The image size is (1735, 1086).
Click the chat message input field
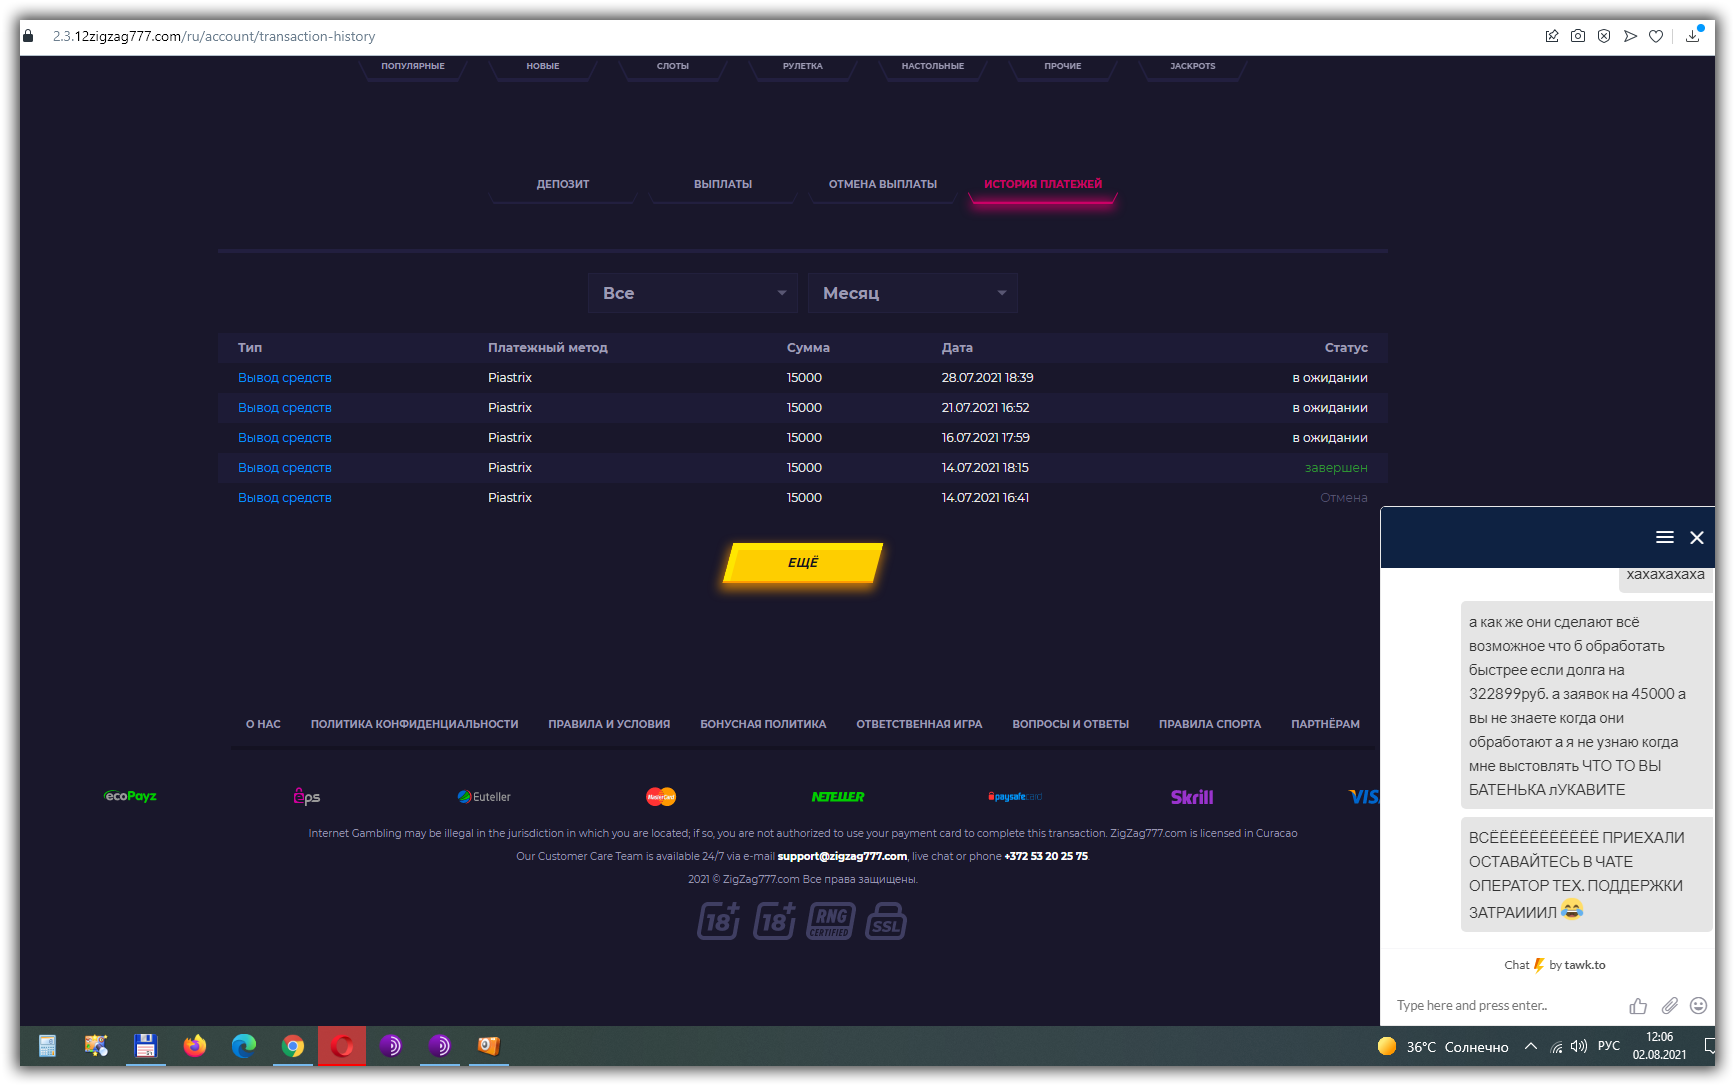1505,1005
